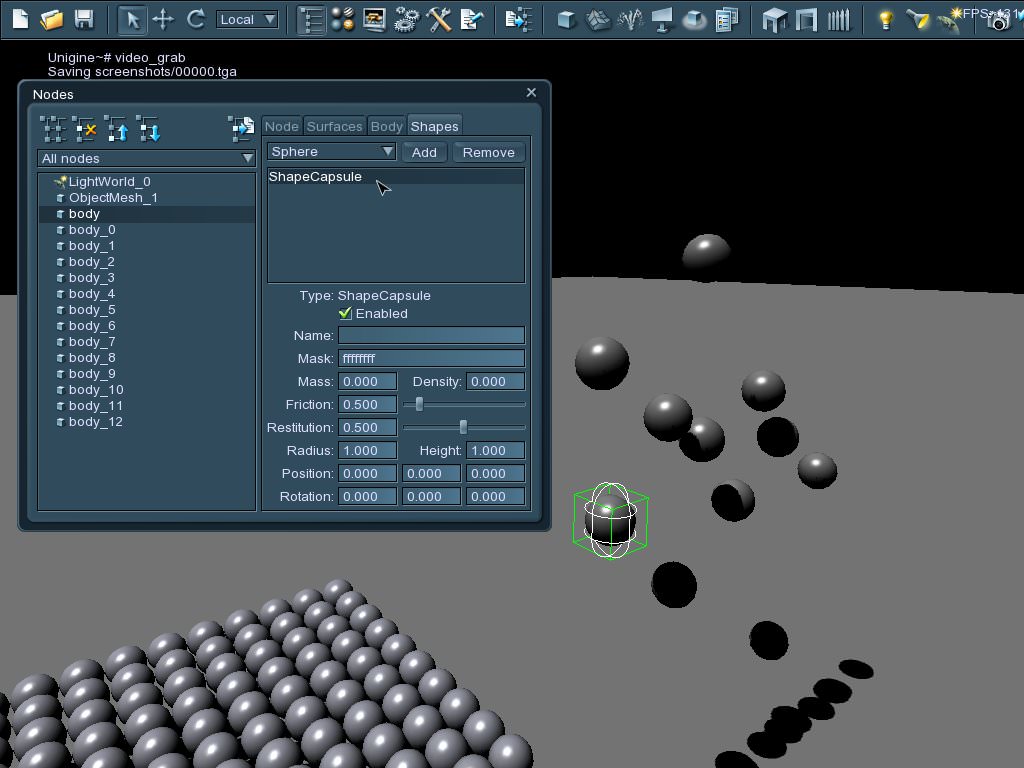Open the script edit pencil icon
1024x768 pixels.
(x=471, y=19)
